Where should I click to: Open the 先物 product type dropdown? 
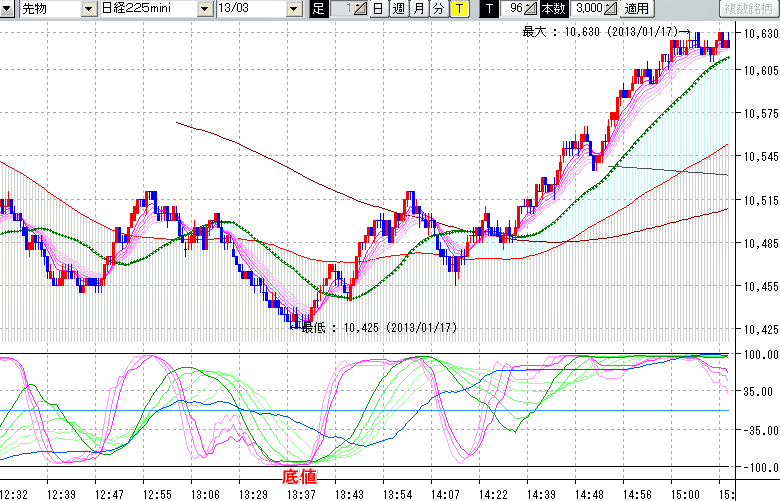(87, 9)
